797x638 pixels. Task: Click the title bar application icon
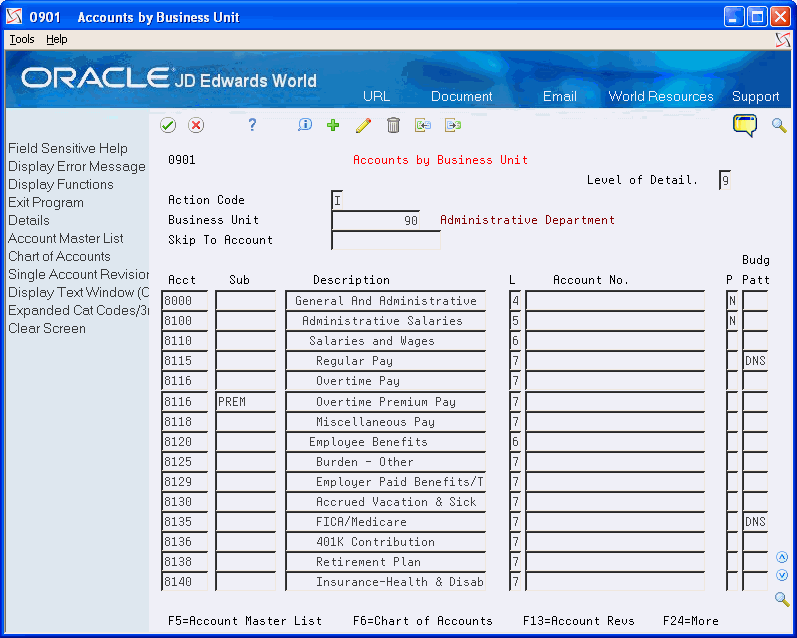14,17
